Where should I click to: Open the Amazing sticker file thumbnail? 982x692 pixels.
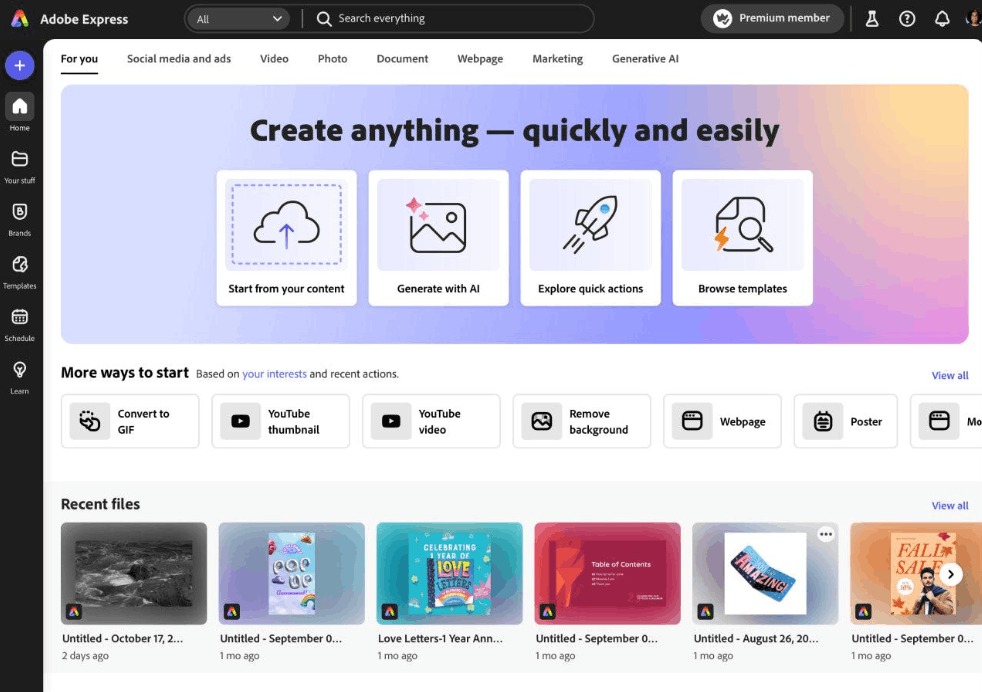[765, 573]
